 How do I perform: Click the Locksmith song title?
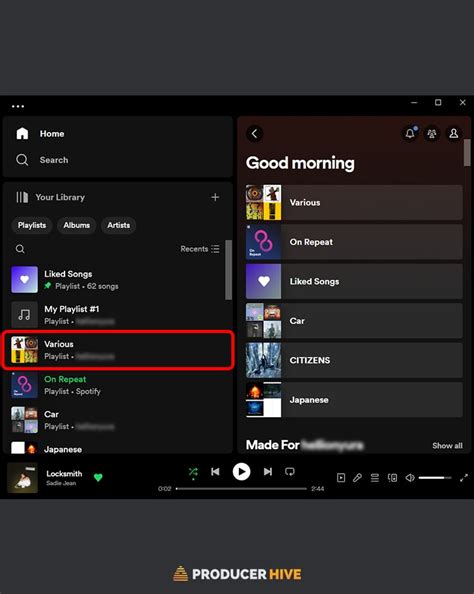coord(64,474)
